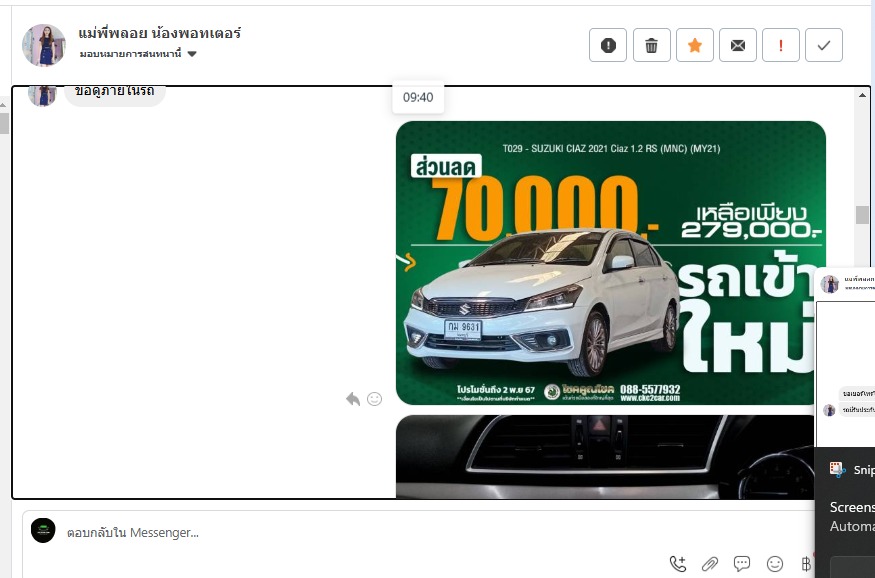Click the phone call icon in composer

(x=678, y=564)
